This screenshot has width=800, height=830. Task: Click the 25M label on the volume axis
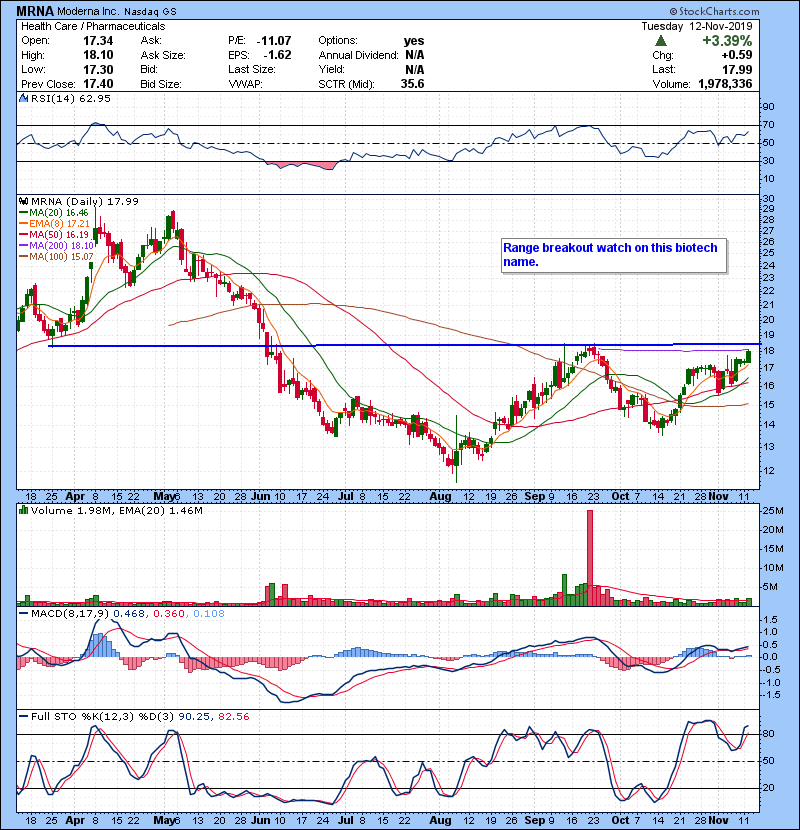[772, 511]
